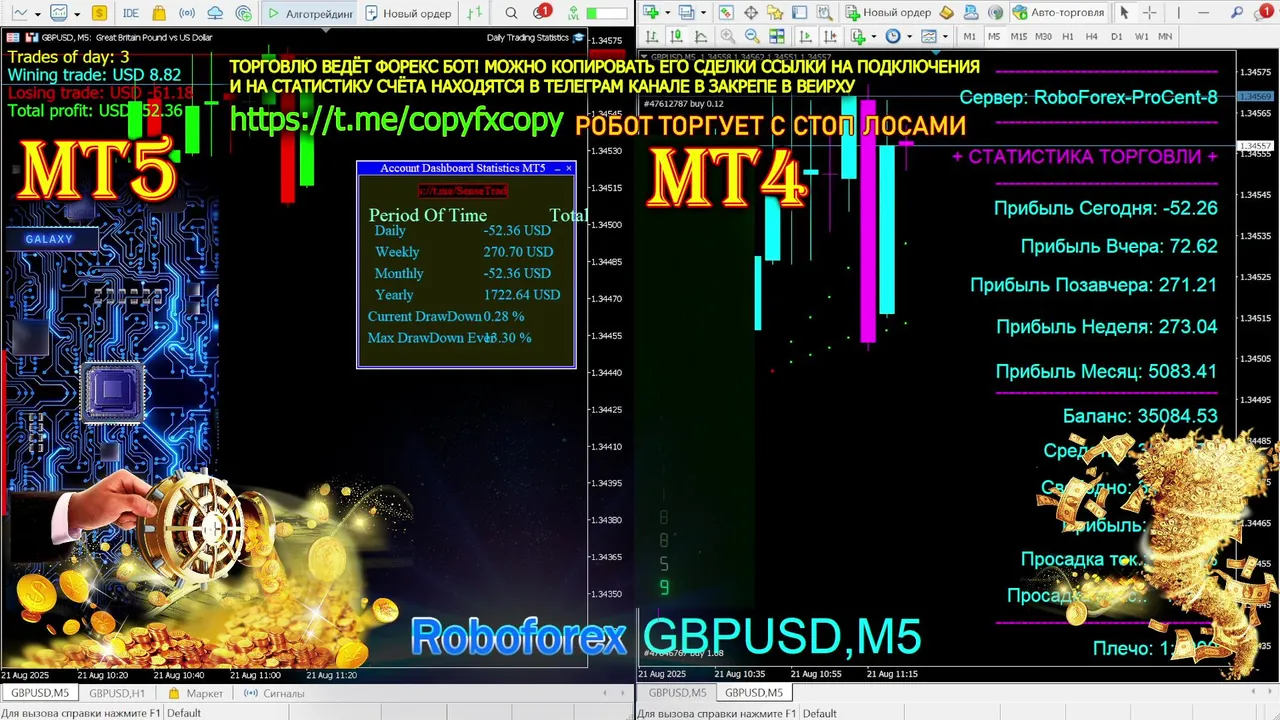Open MT5 notifications icon with red badge

pyautogui.click(x=540, y=13)
